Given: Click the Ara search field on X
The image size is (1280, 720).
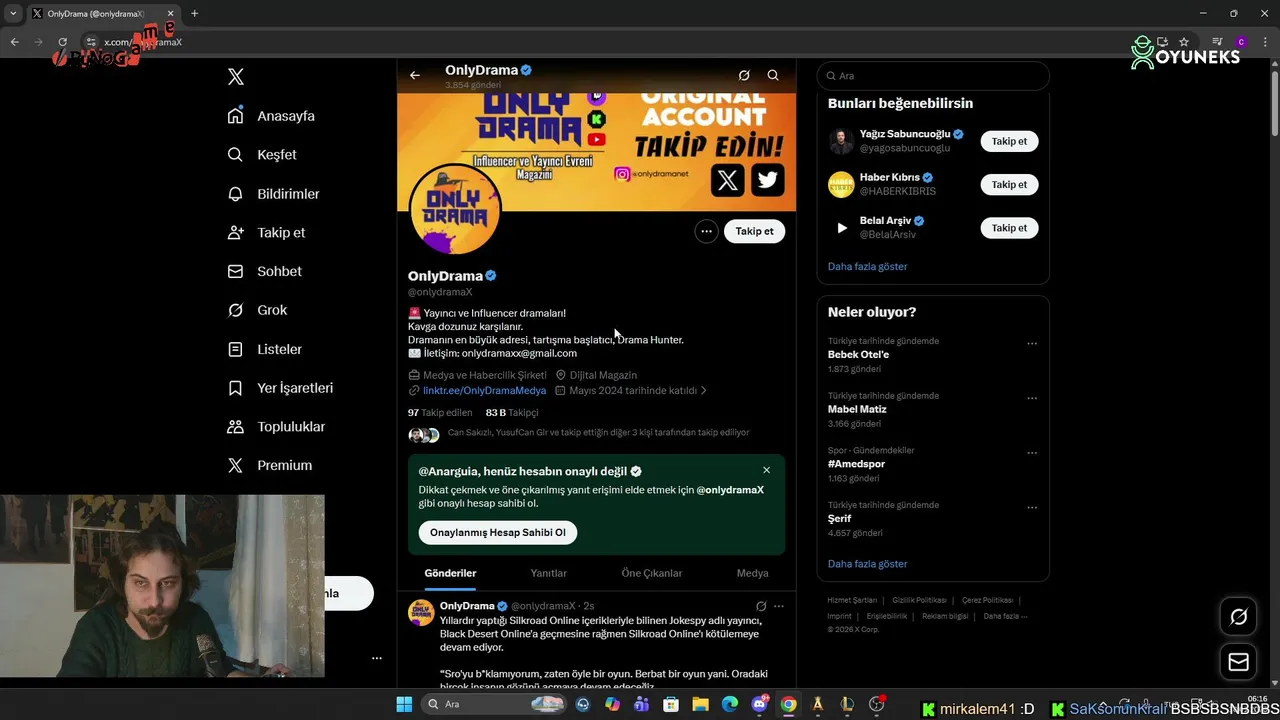Looking at the screenshot, I should point(933,76).
